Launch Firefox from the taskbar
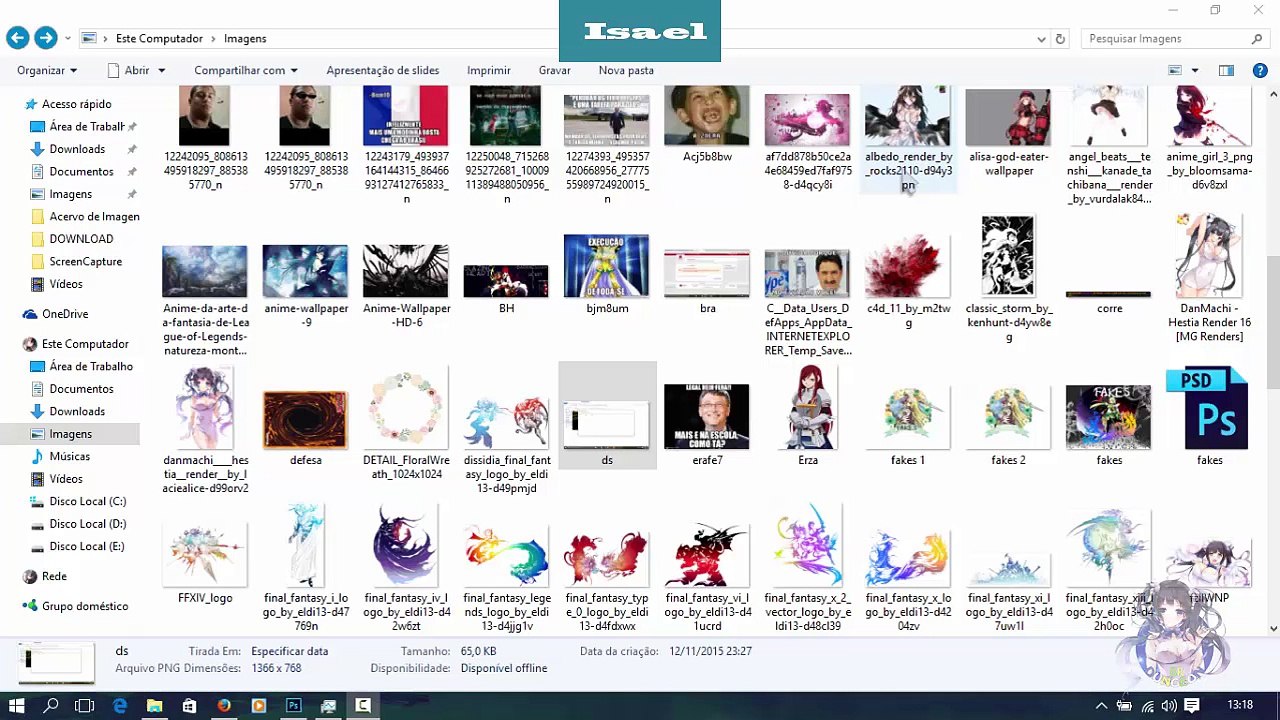This screenshot has width=1280, height=720. click(x=224, y=705)
